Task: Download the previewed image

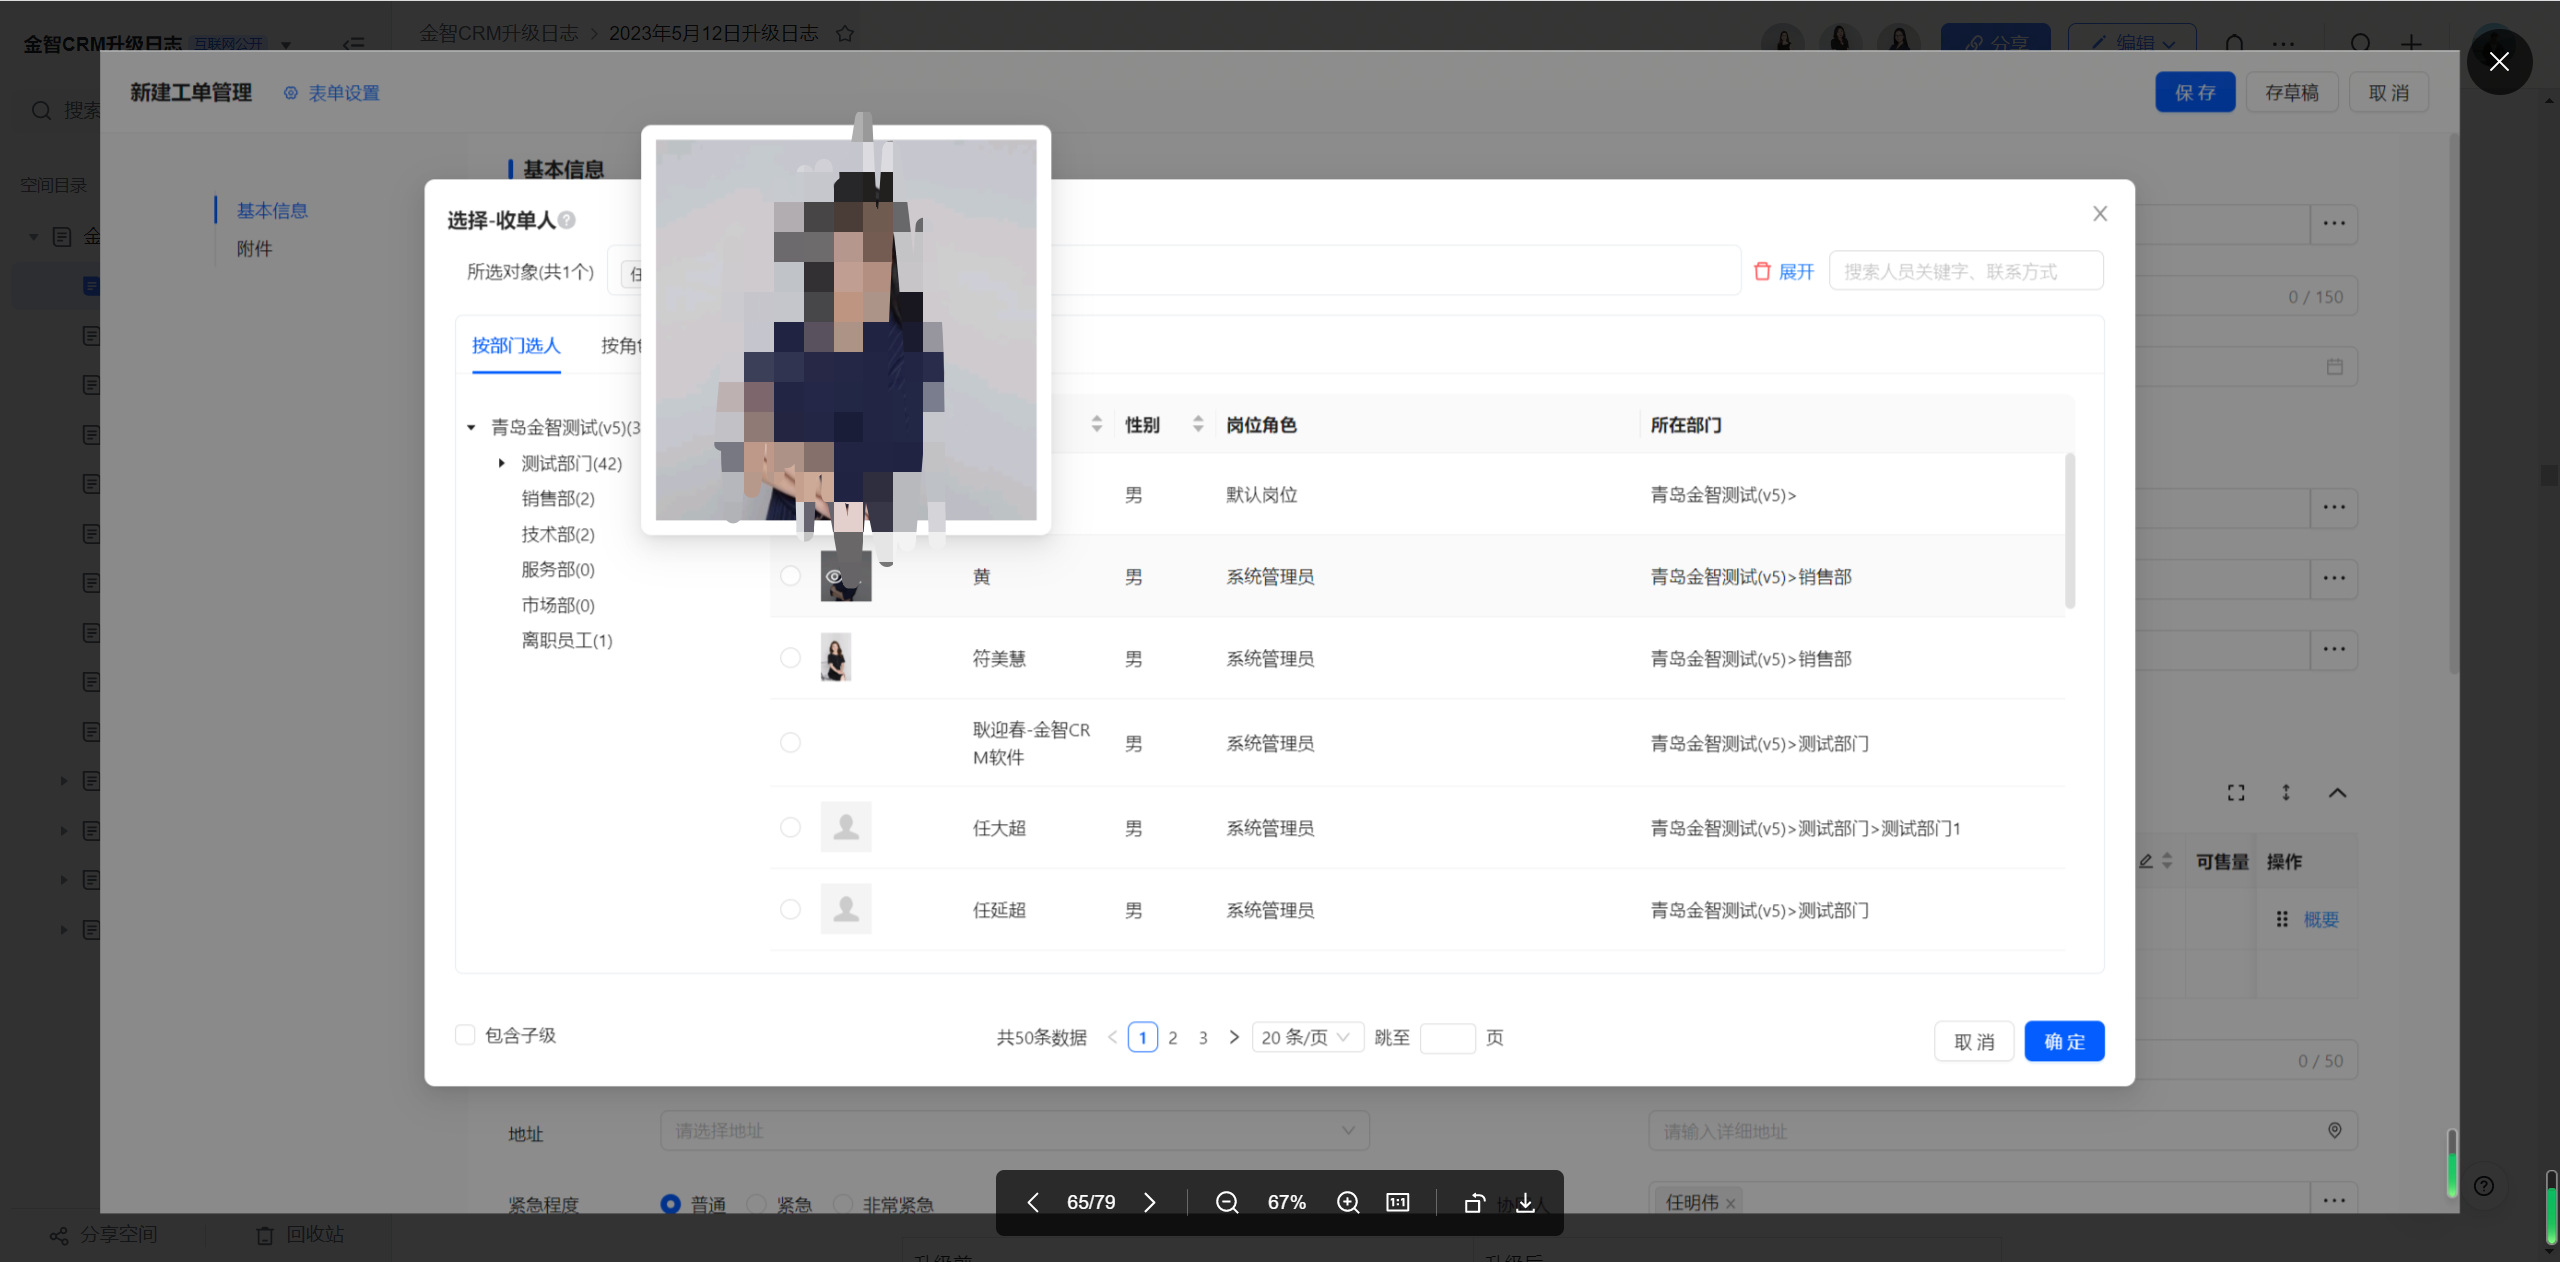Action: point(1525,1202)
